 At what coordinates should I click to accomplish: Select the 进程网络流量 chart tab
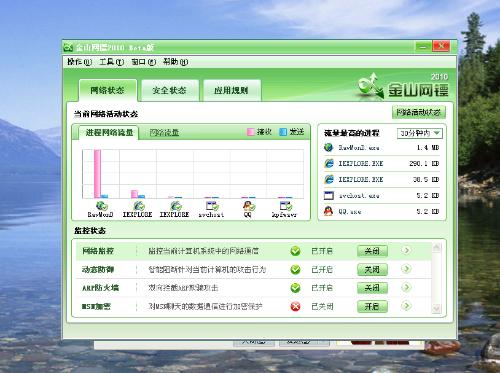pos(109,132)
